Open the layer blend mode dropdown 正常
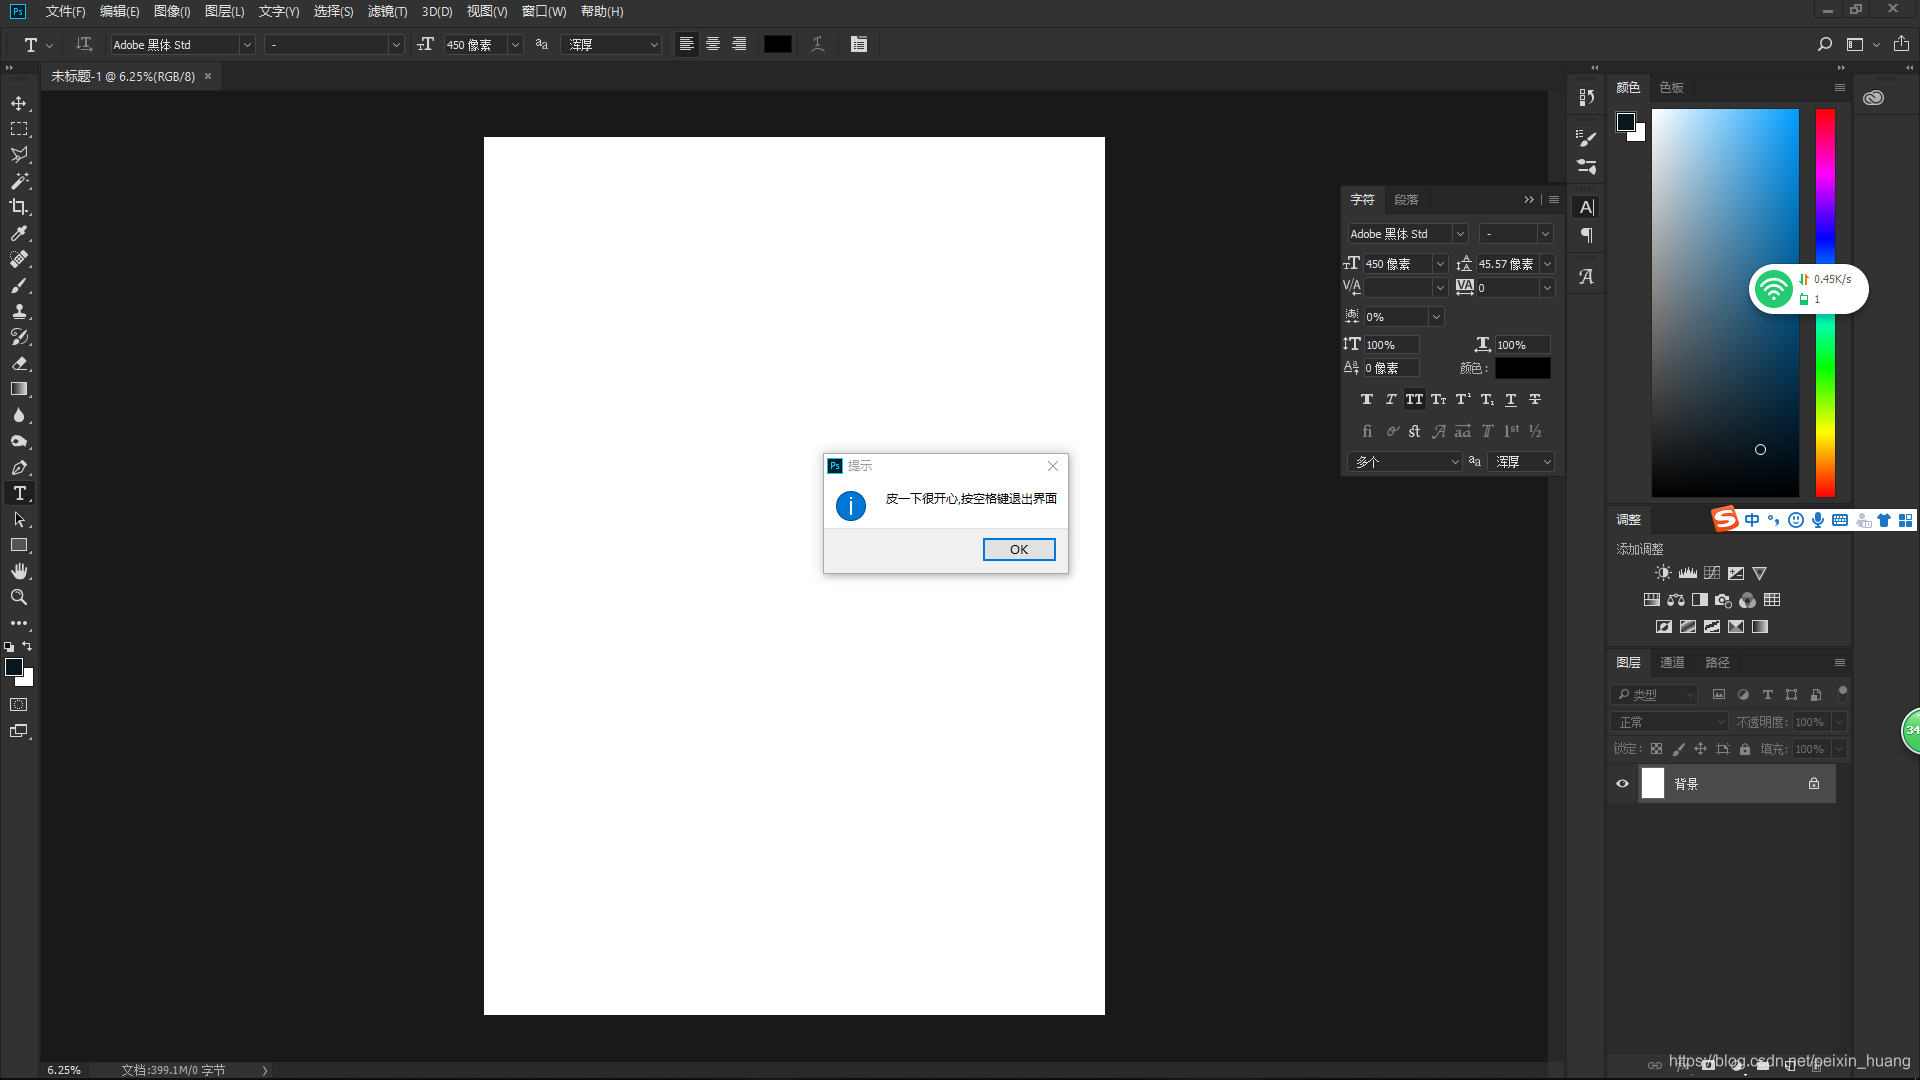Image resolution: width=1920 pixels, height=1080 pixels. [x=1669, y=722]
